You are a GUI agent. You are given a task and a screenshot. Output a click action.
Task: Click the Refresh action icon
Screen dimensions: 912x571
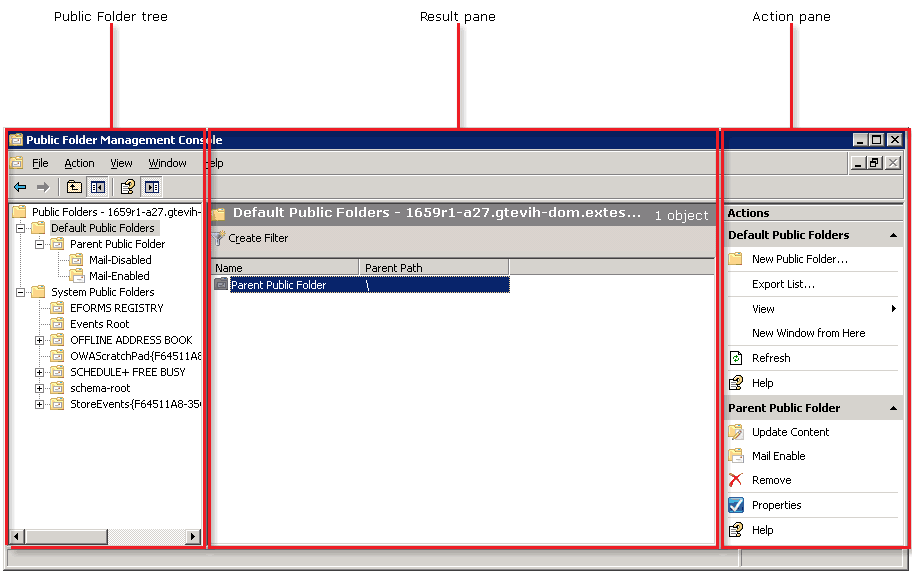736,358
